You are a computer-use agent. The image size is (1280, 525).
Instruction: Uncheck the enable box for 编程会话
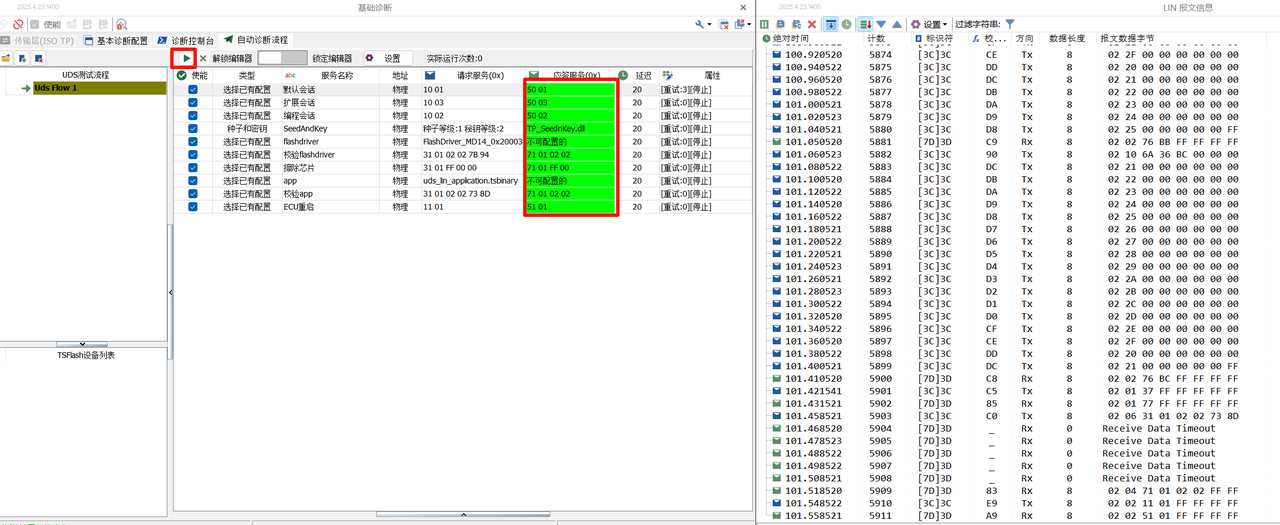click(x=193, y=116)
